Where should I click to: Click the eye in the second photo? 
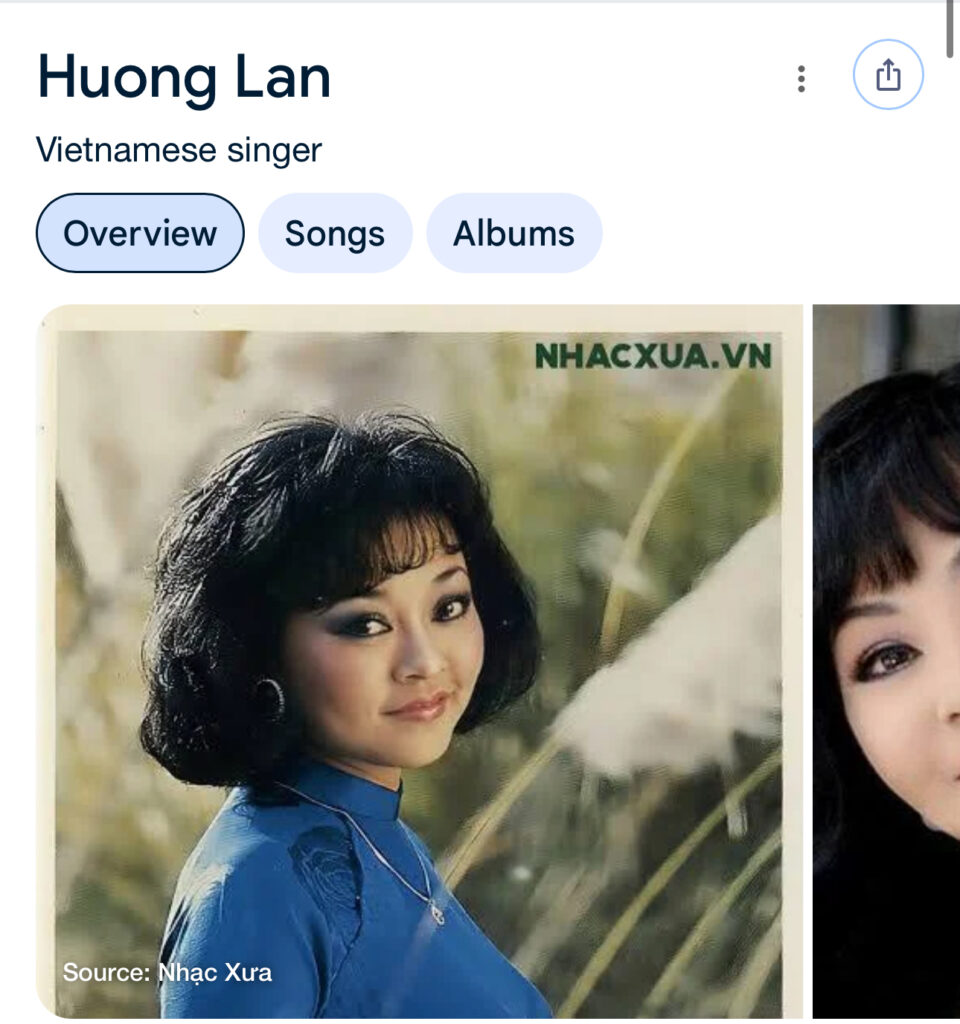888,660
